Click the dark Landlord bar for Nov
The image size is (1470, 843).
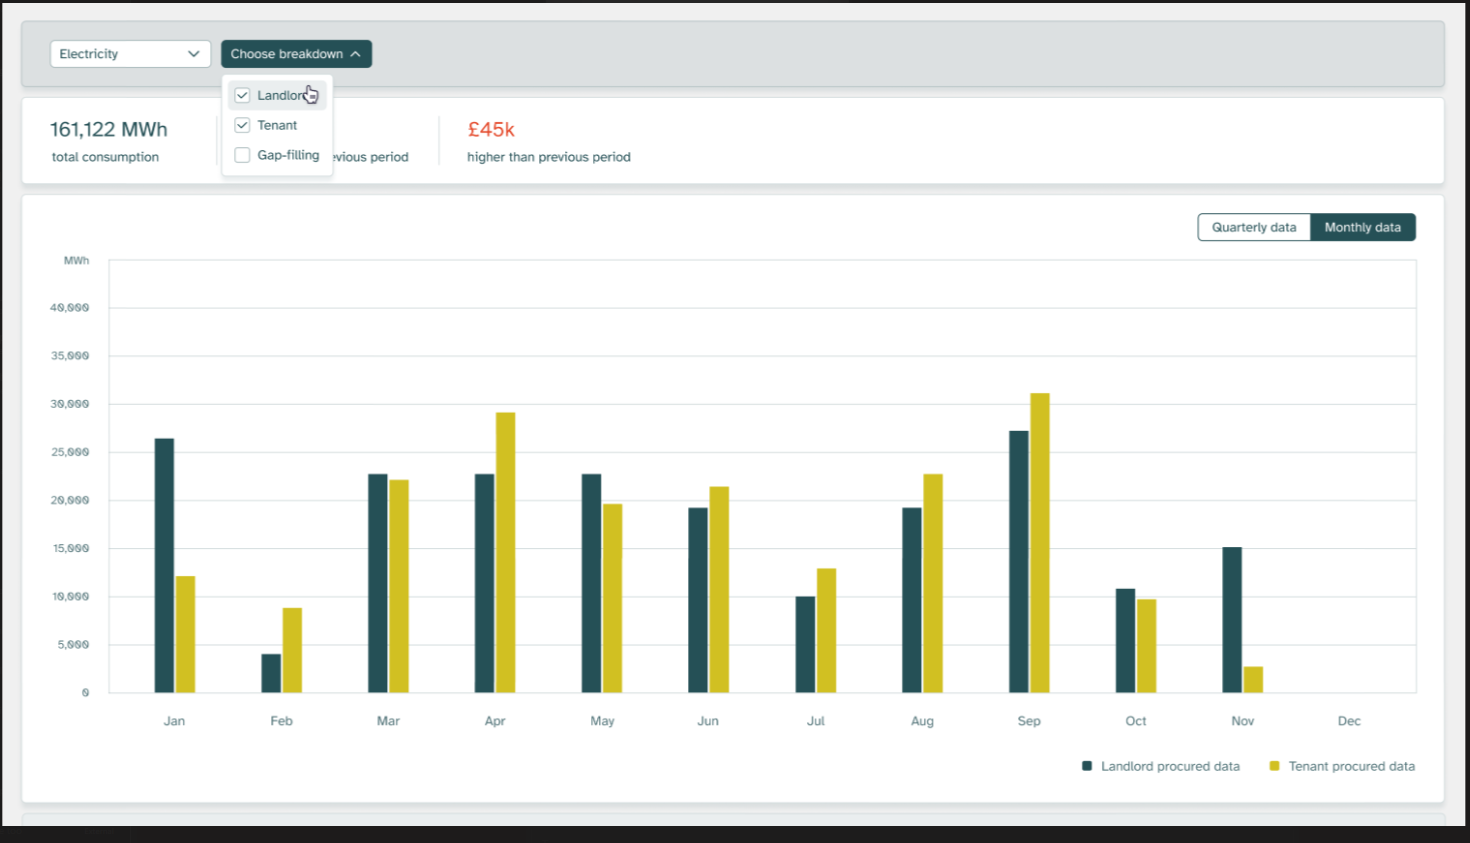pos(1232,620)
